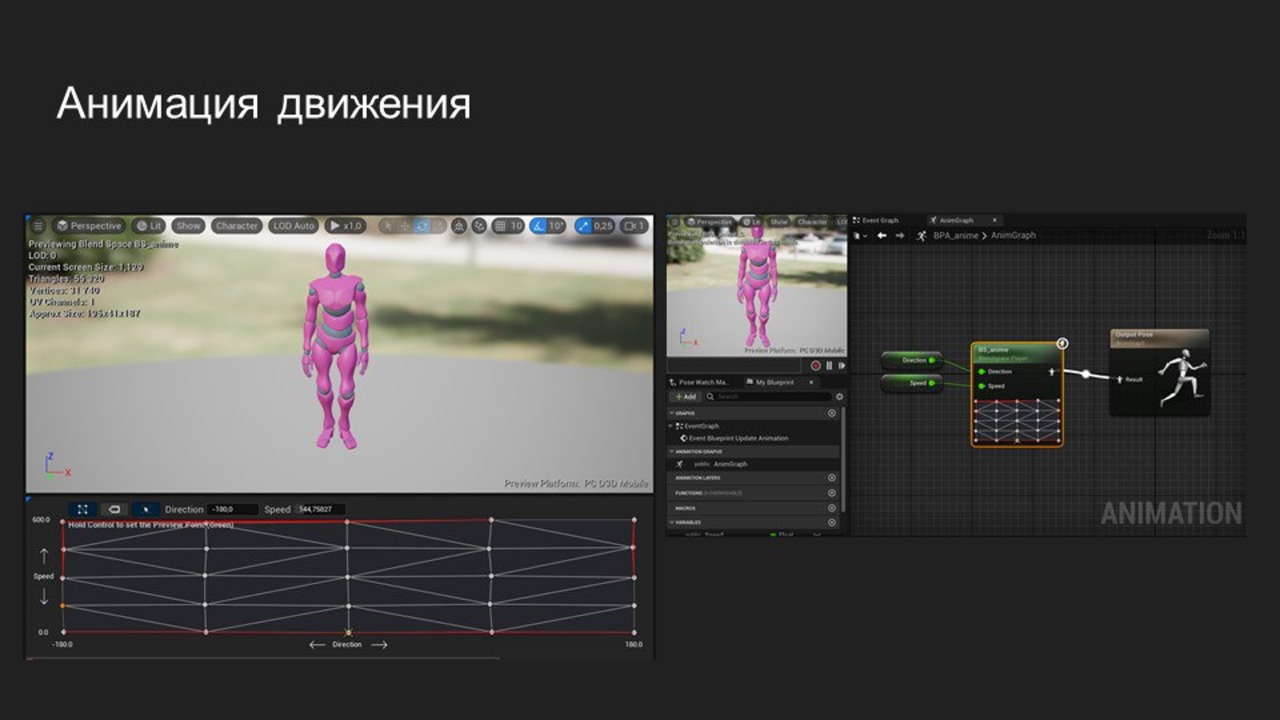The height and width of the screenshot is (720, 1280).
Task: Open the Pose Watch Manager tab
Action: click(704, 382)
